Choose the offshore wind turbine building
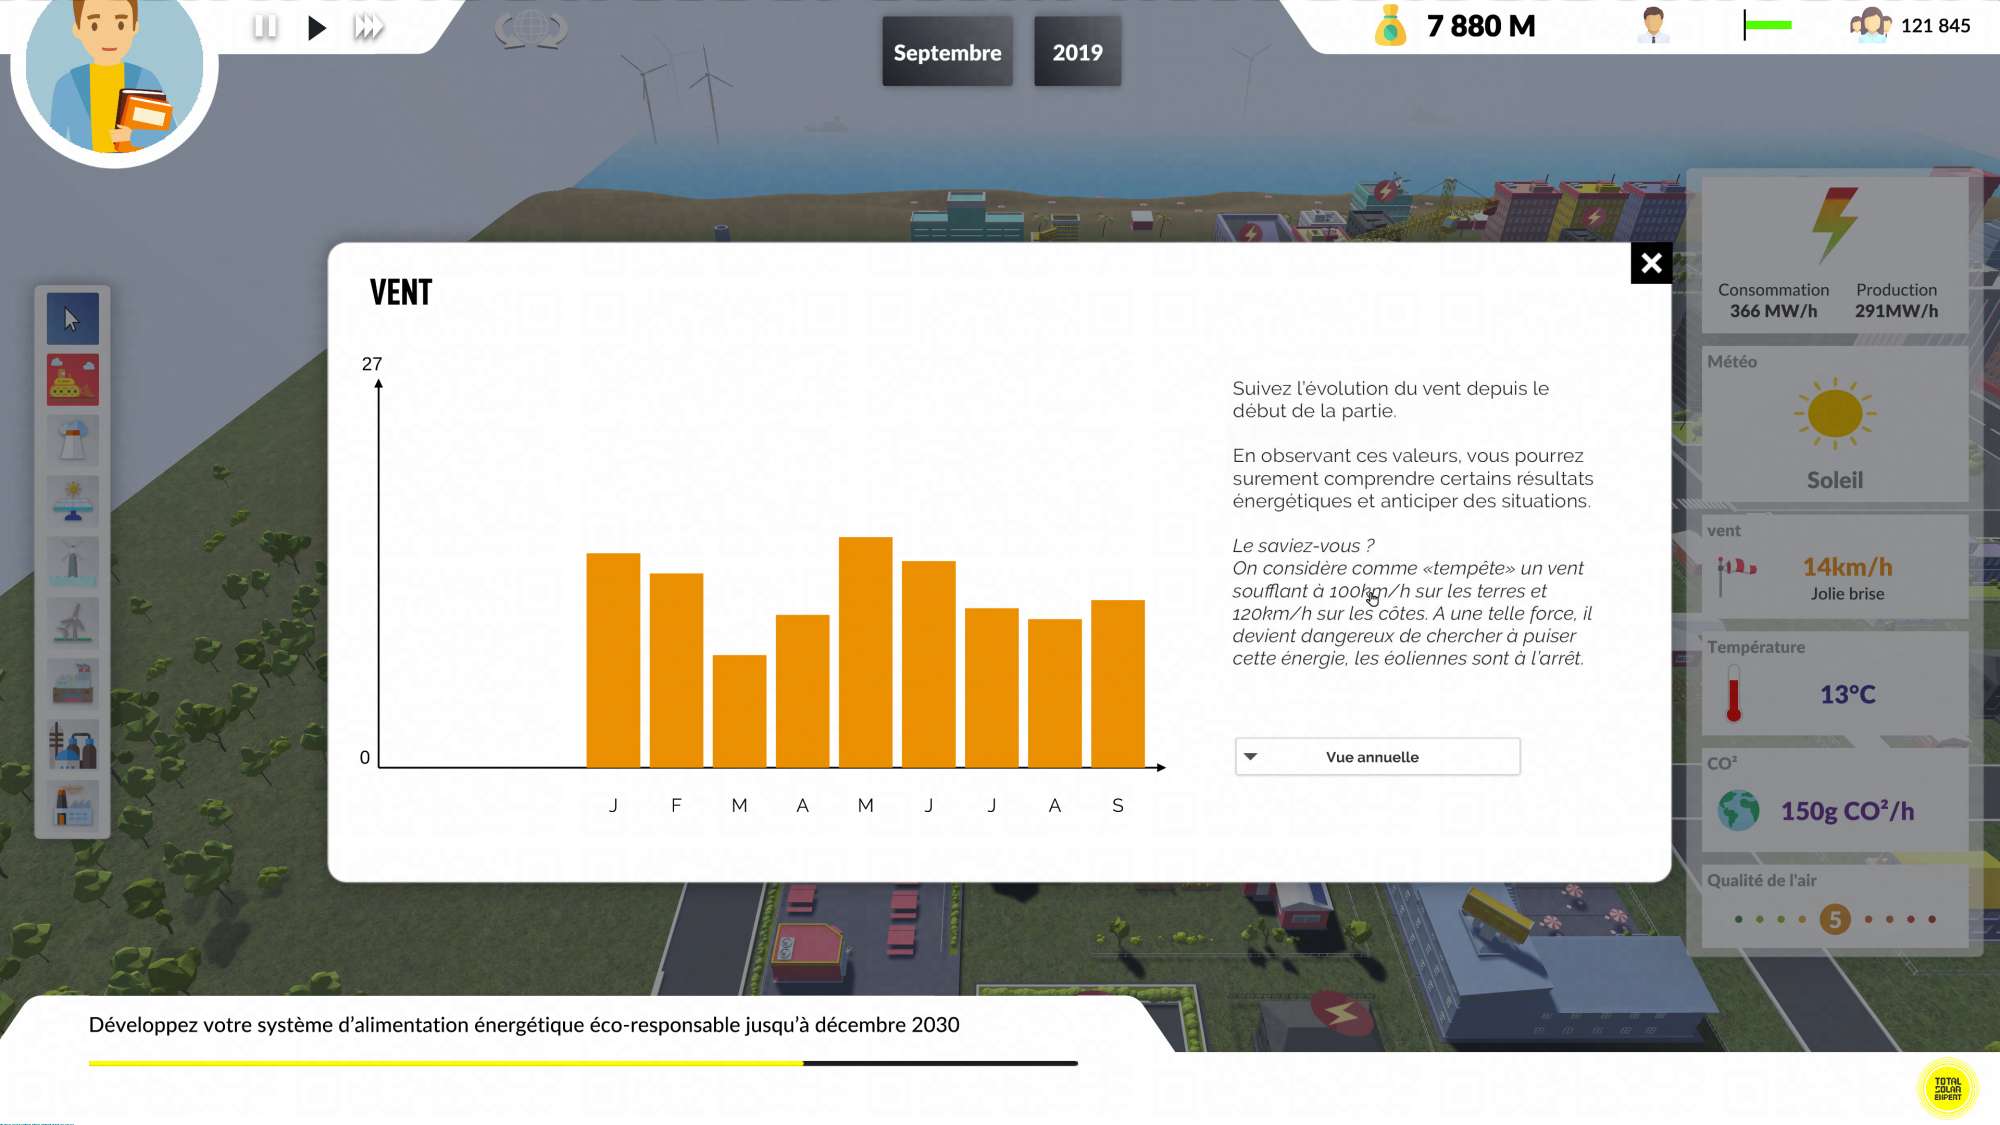The image size is (2000, 1125). click(72, 562)
